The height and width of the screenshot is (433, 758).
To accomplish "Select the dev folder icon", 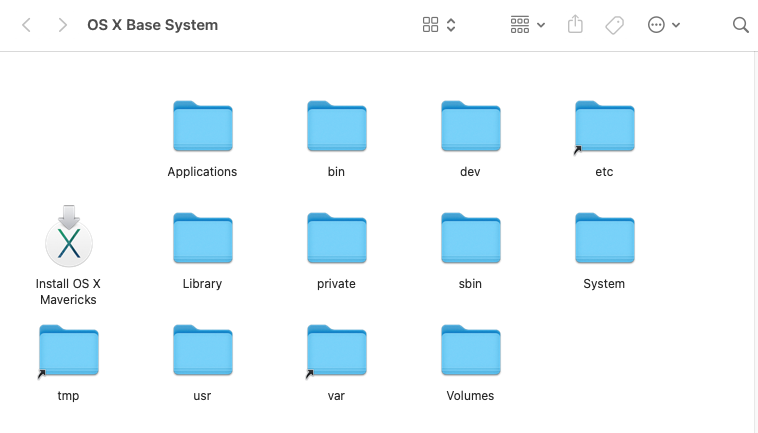I will (x=471, y=126).
